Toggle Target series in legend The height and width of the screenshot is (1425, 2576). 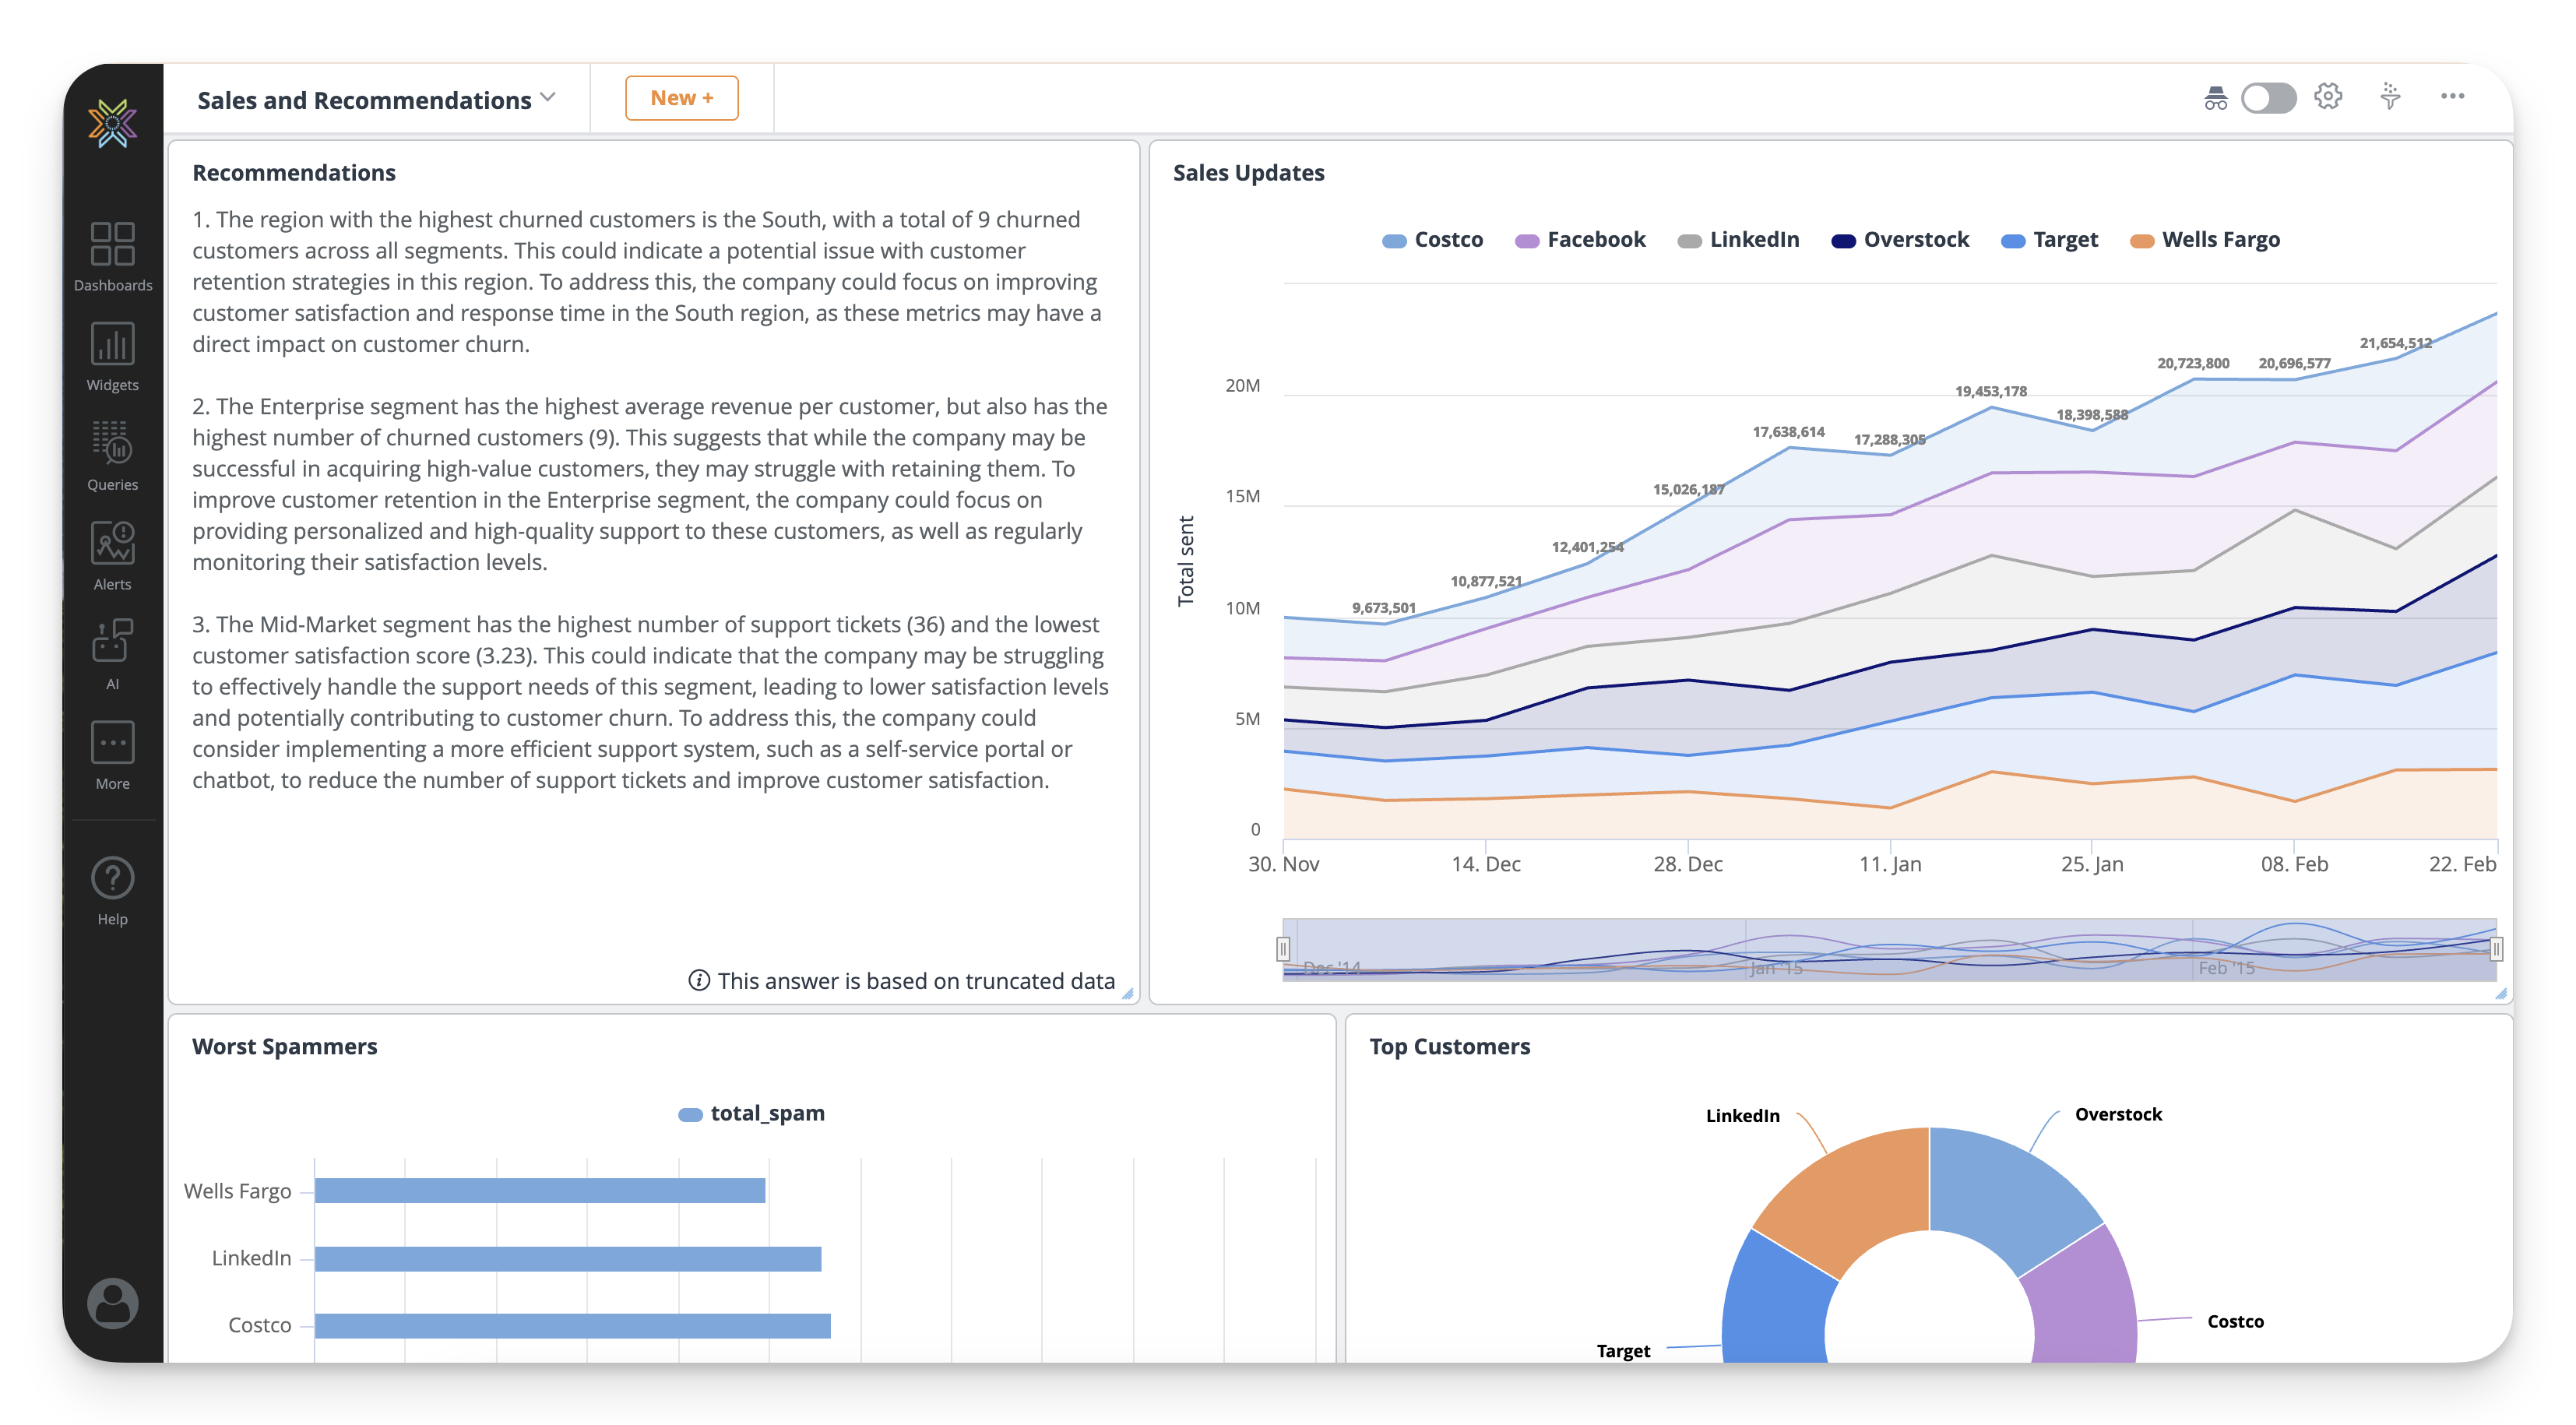(2049, 239)
